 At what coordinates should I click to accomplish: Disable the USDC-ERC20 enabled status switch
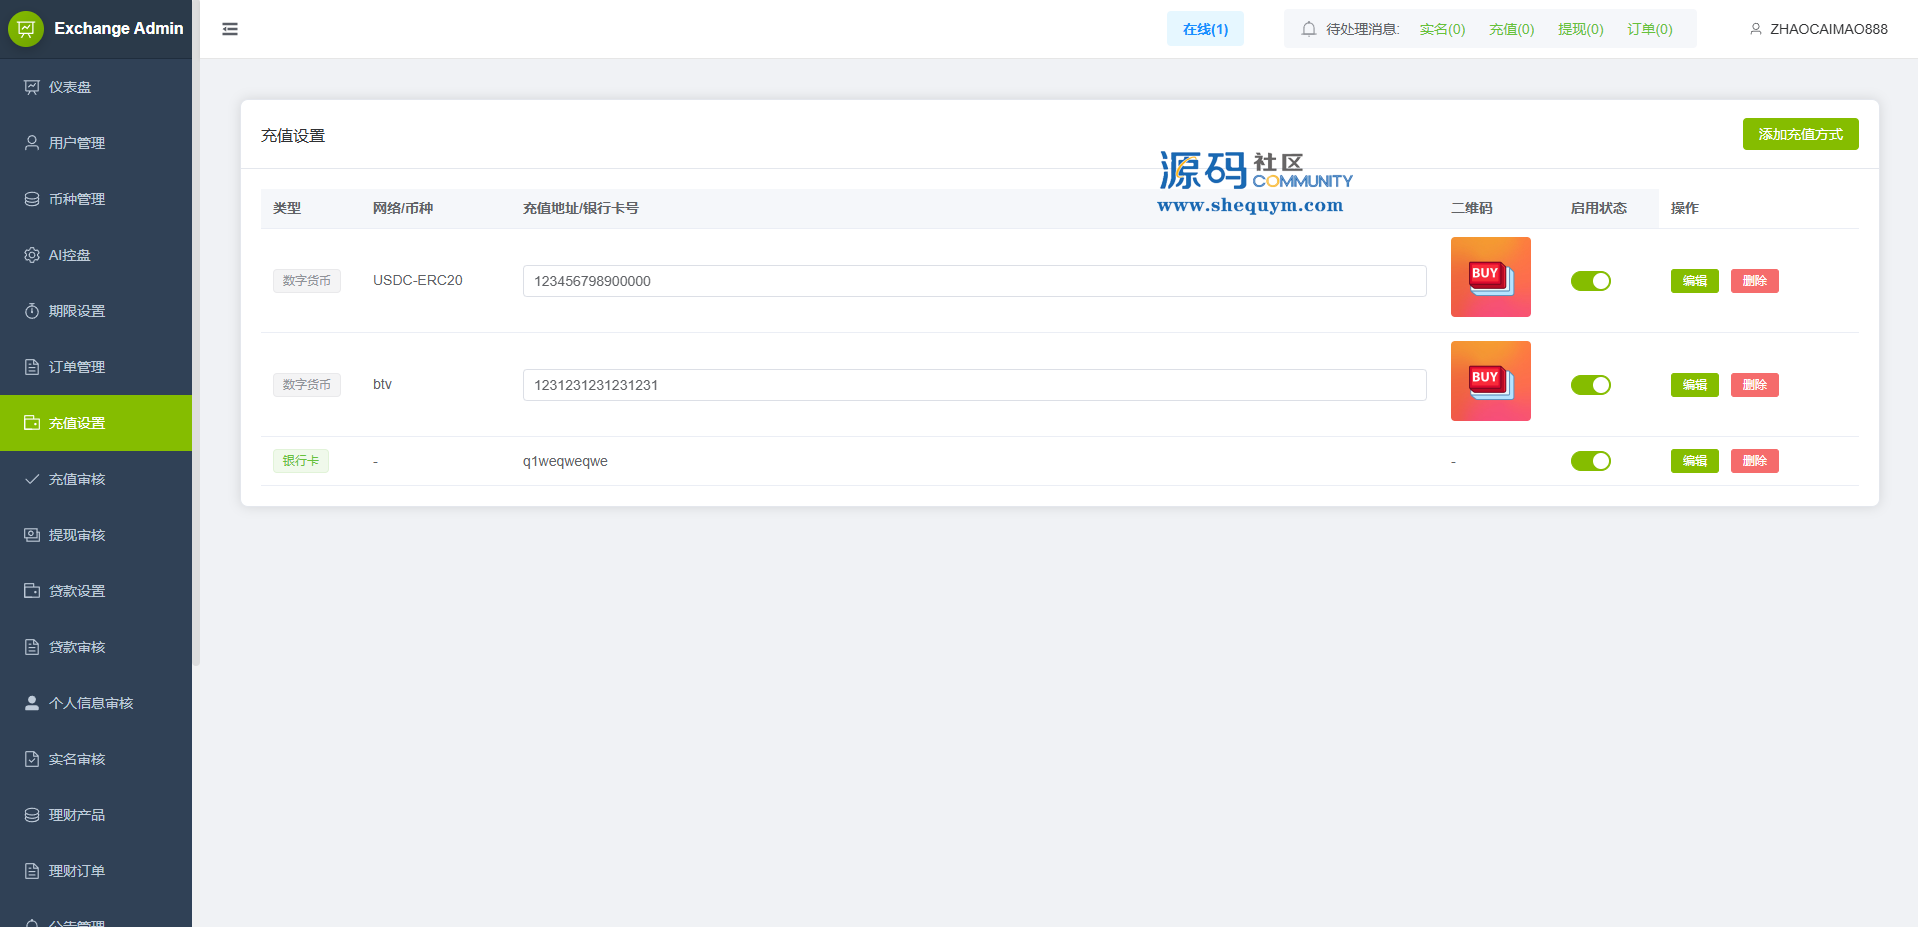pos(1590,281)
